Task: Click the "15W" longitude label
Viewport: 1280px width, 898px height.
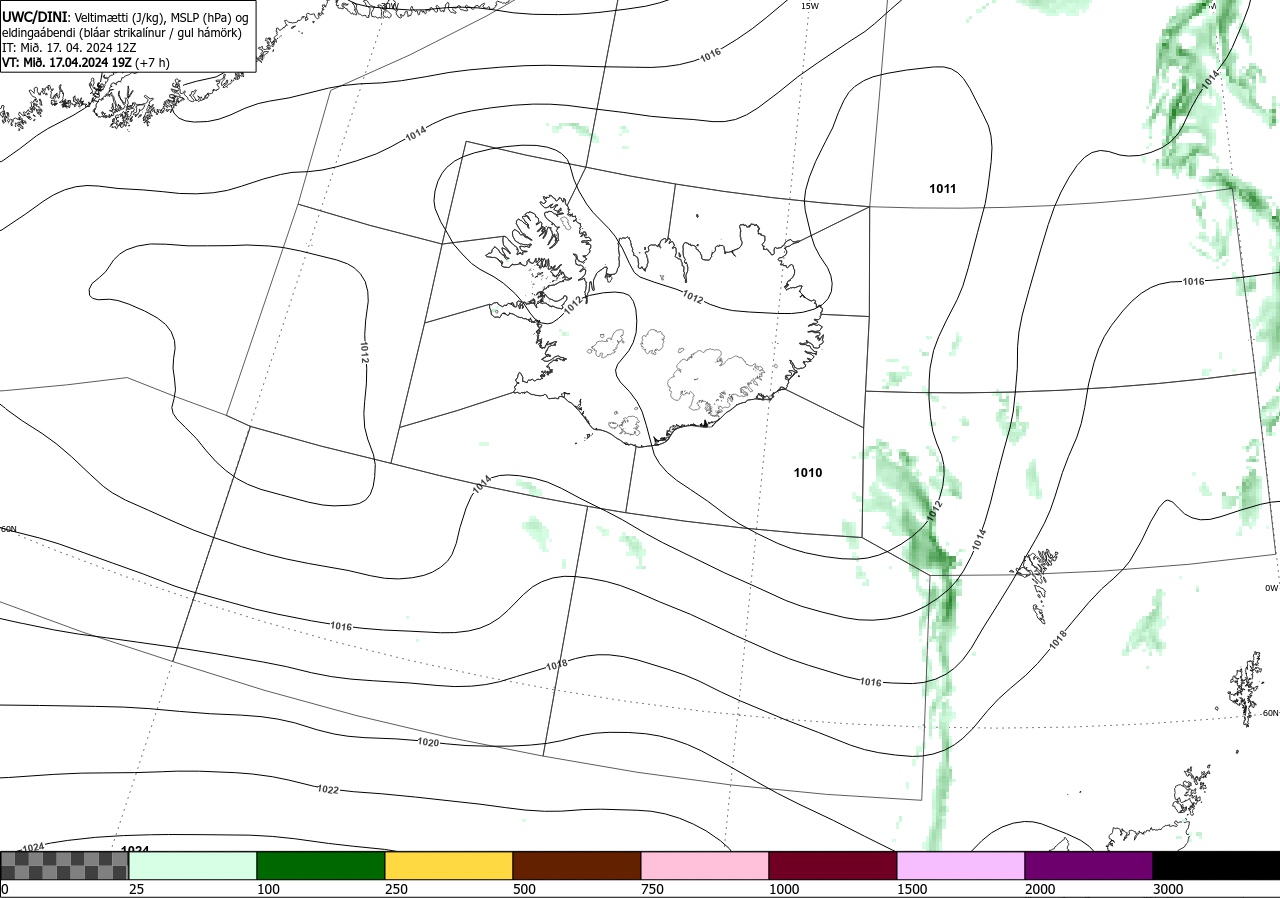Action: (x=810, y=6)
